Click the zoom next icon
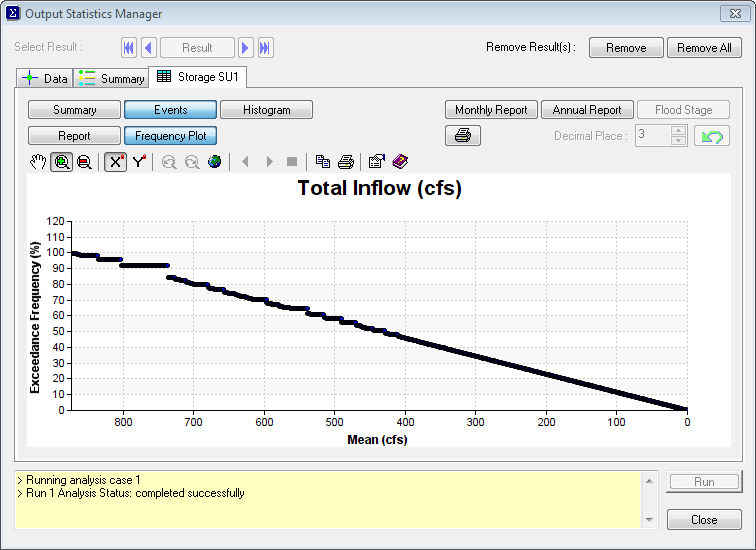 [x=192, y=161]
